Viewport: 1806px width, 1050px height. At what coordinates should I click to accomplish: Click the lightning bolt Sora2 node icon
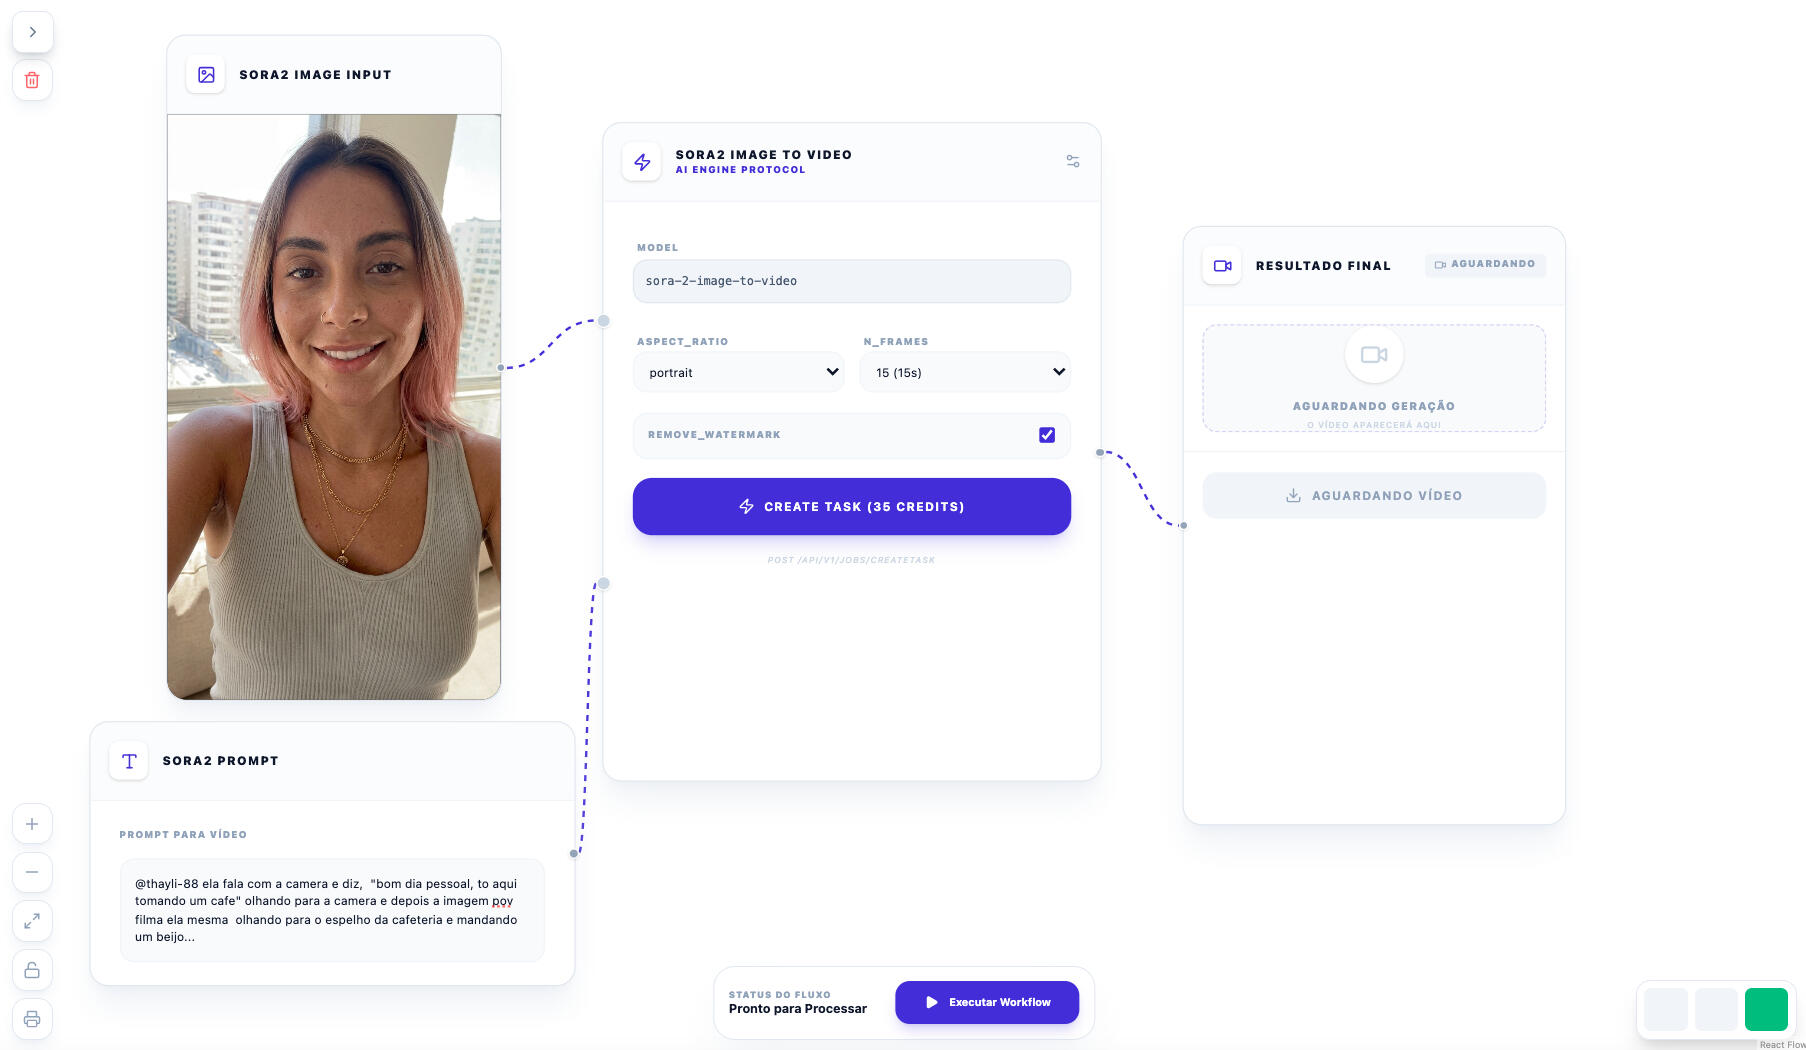[642, 162]
